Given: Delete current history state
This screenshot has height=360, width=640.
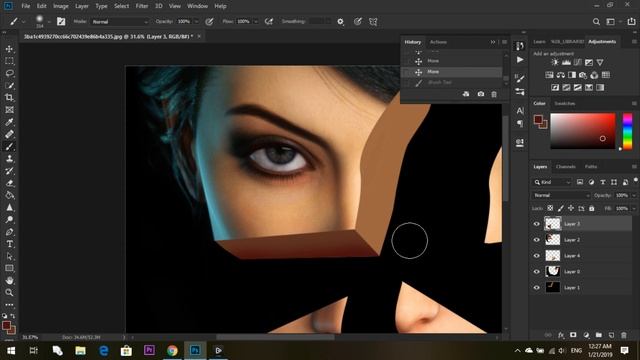Looking at the screenshot, I should coord(494,94).
